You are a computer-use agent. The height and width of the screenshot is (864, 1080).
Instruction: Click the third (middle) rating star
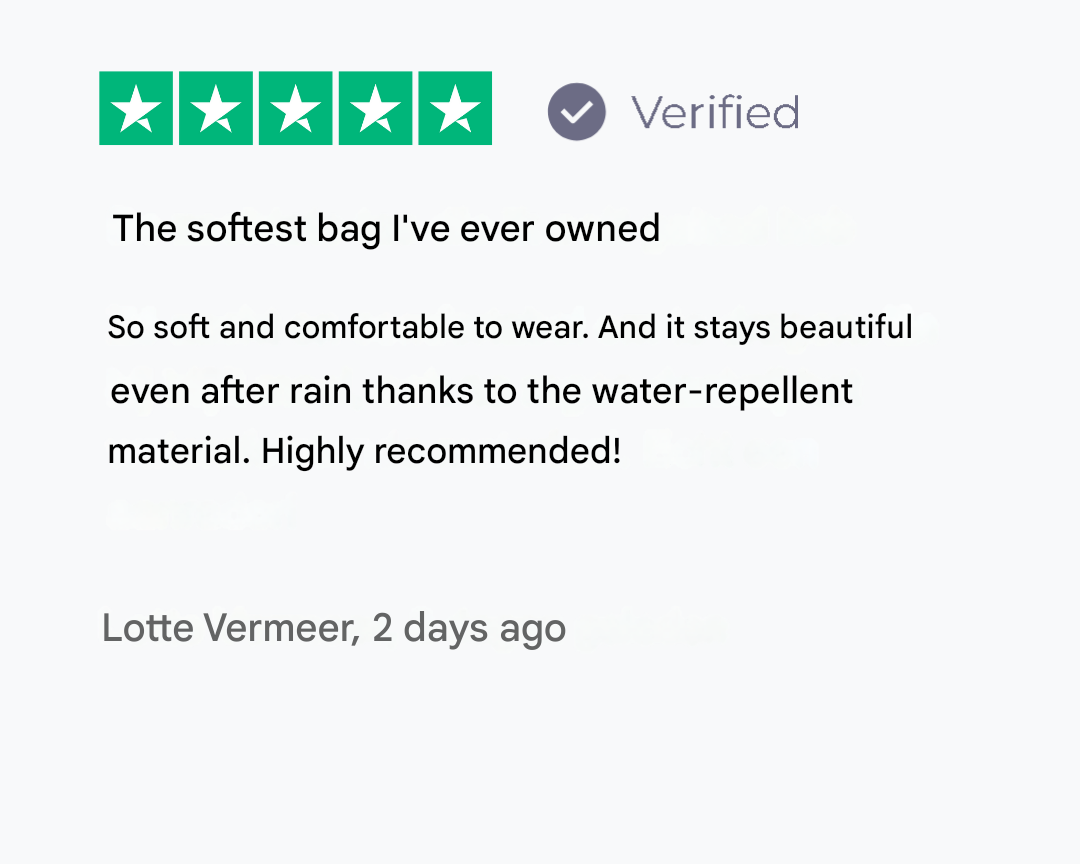tap(296, 109)
